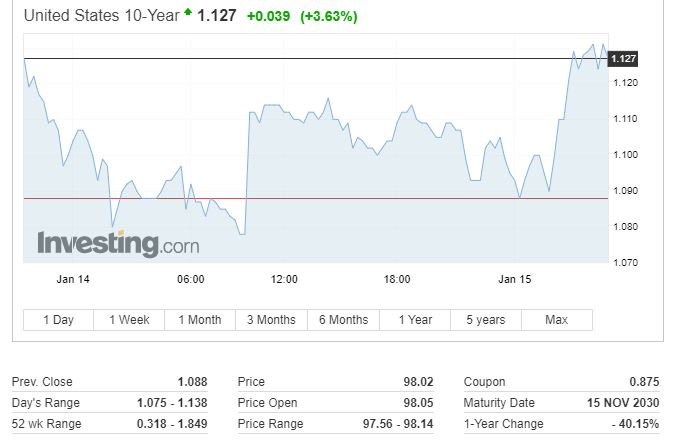
Task: Click the Jan 15 date marker
Action: coord(515,279)
